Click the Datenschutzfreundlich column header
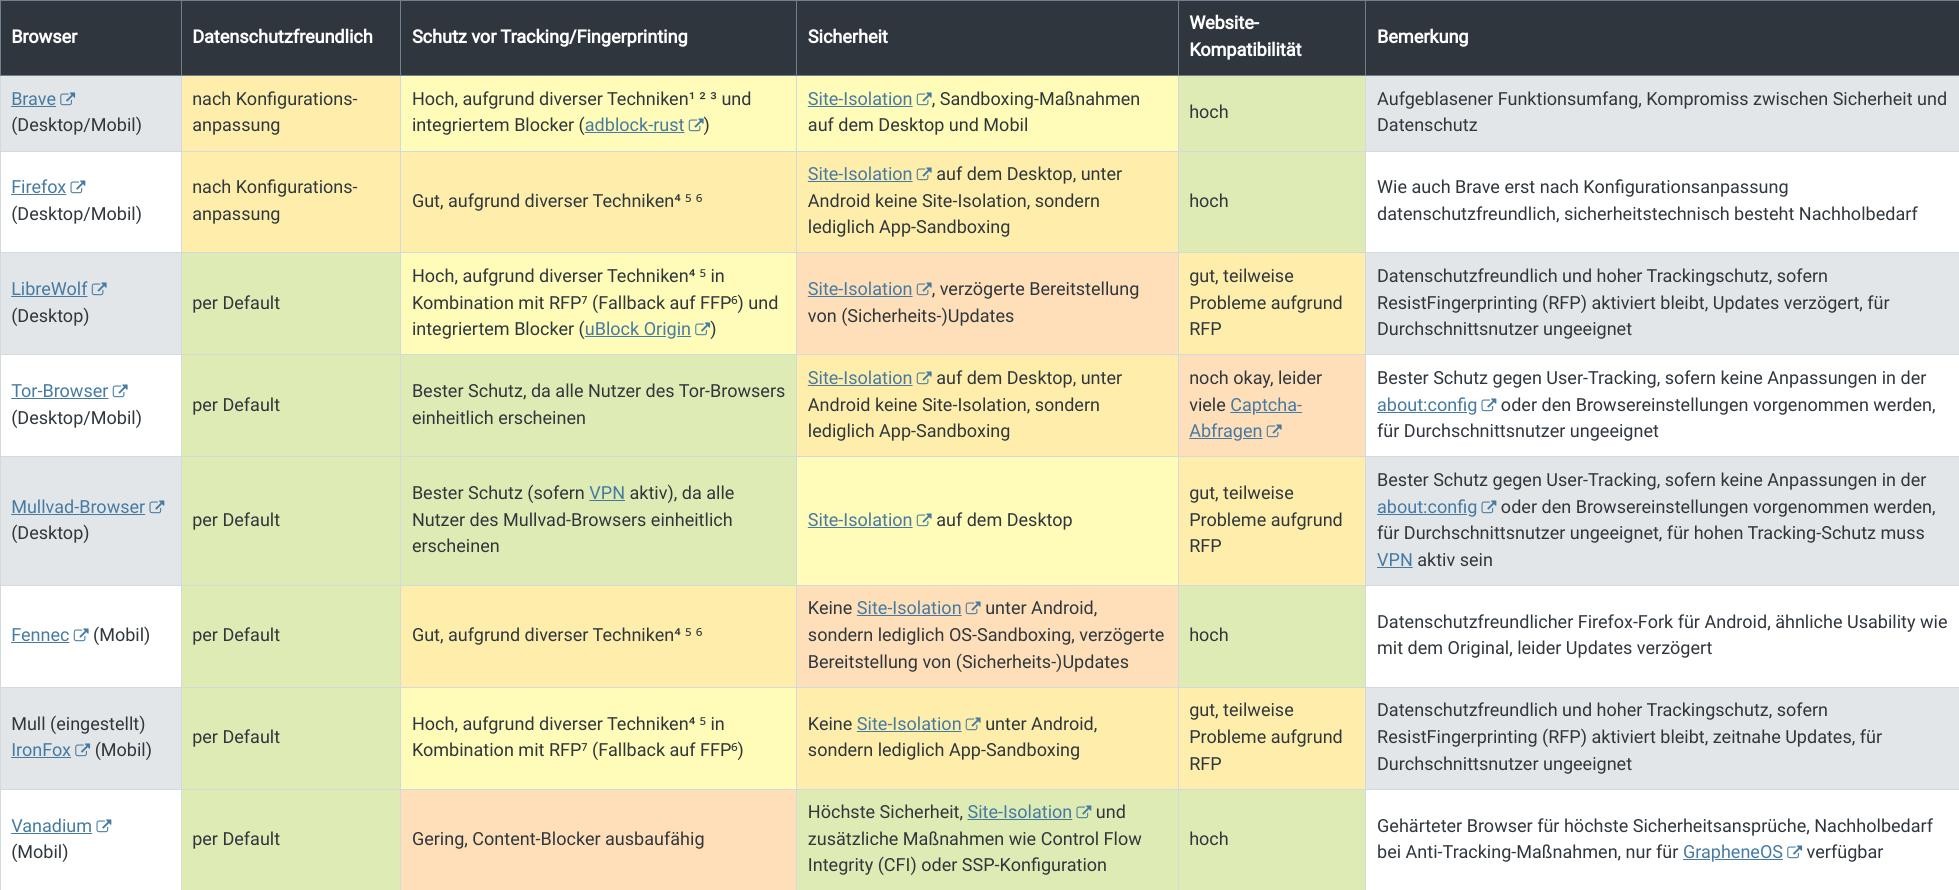This screenshot has width=1959, height=890. coord(282,37)
